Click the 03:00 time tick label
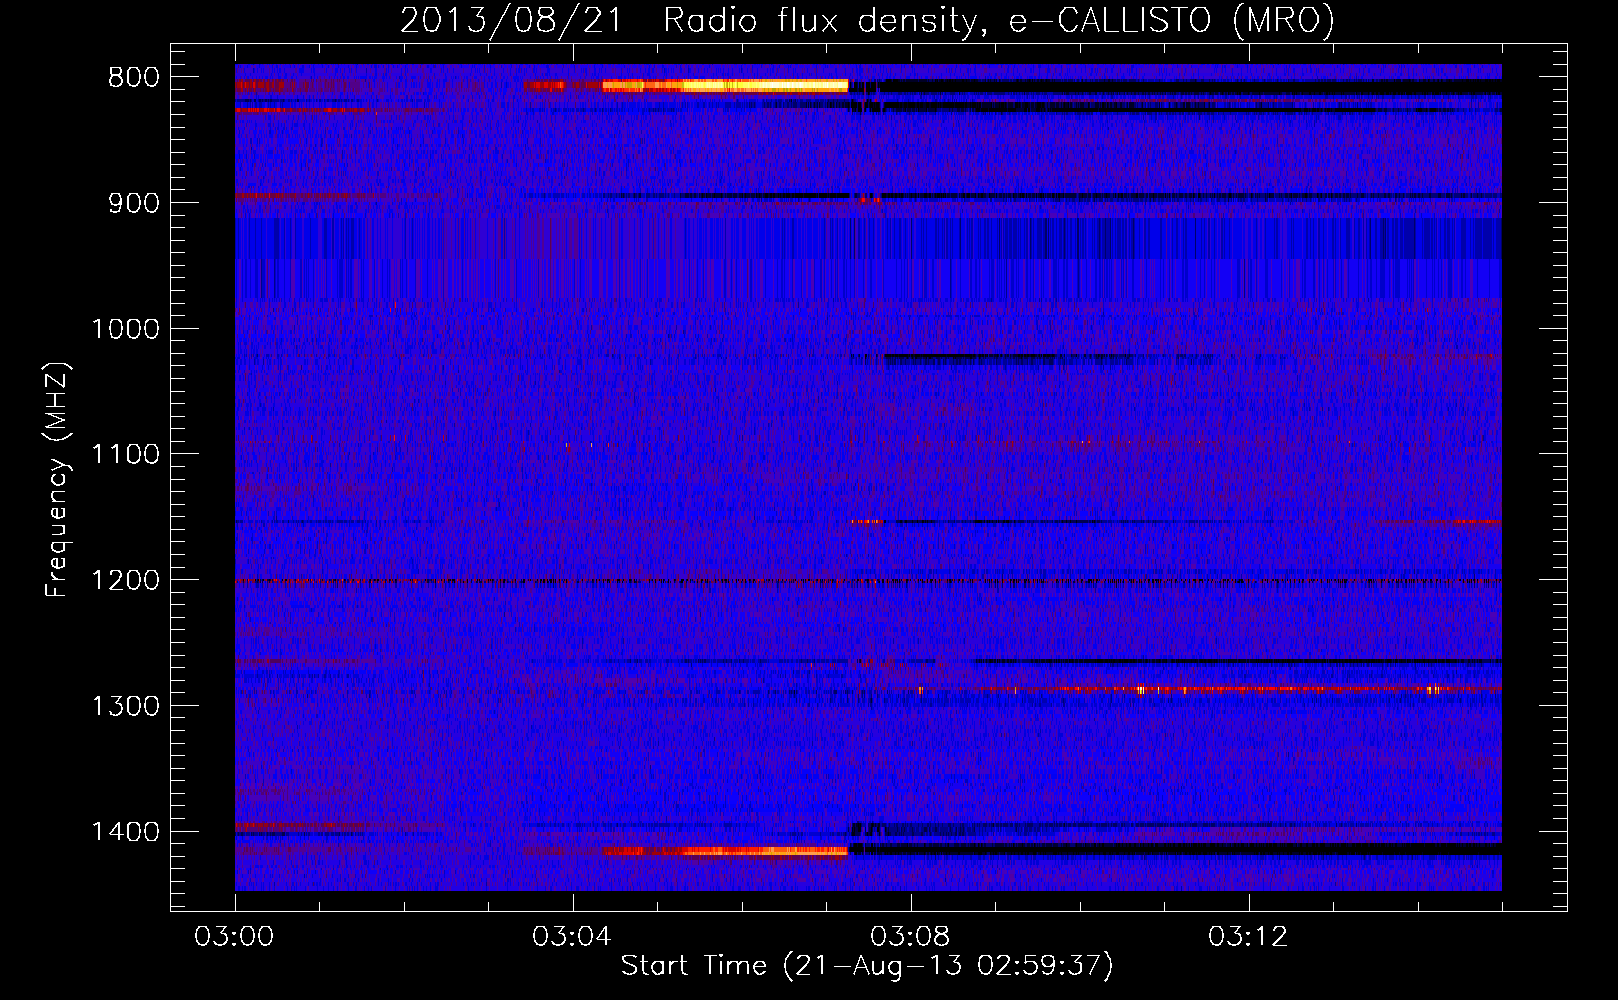1618x1000 pixels. (234, 937)
